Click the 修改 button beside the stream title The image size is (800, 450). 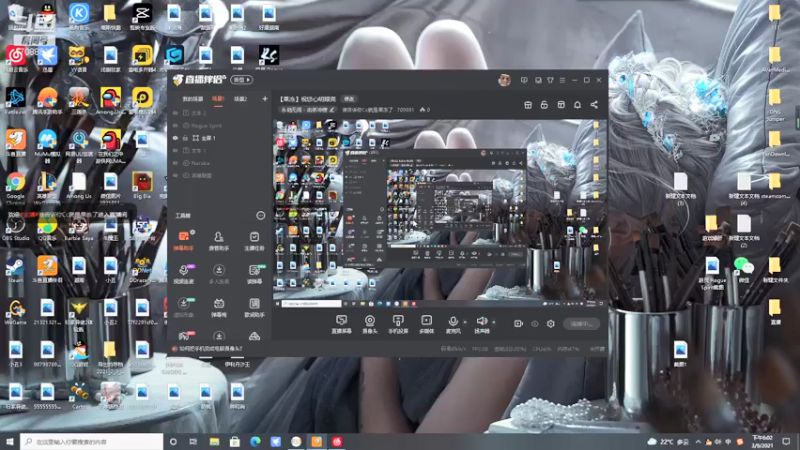(x=349, y=99)
